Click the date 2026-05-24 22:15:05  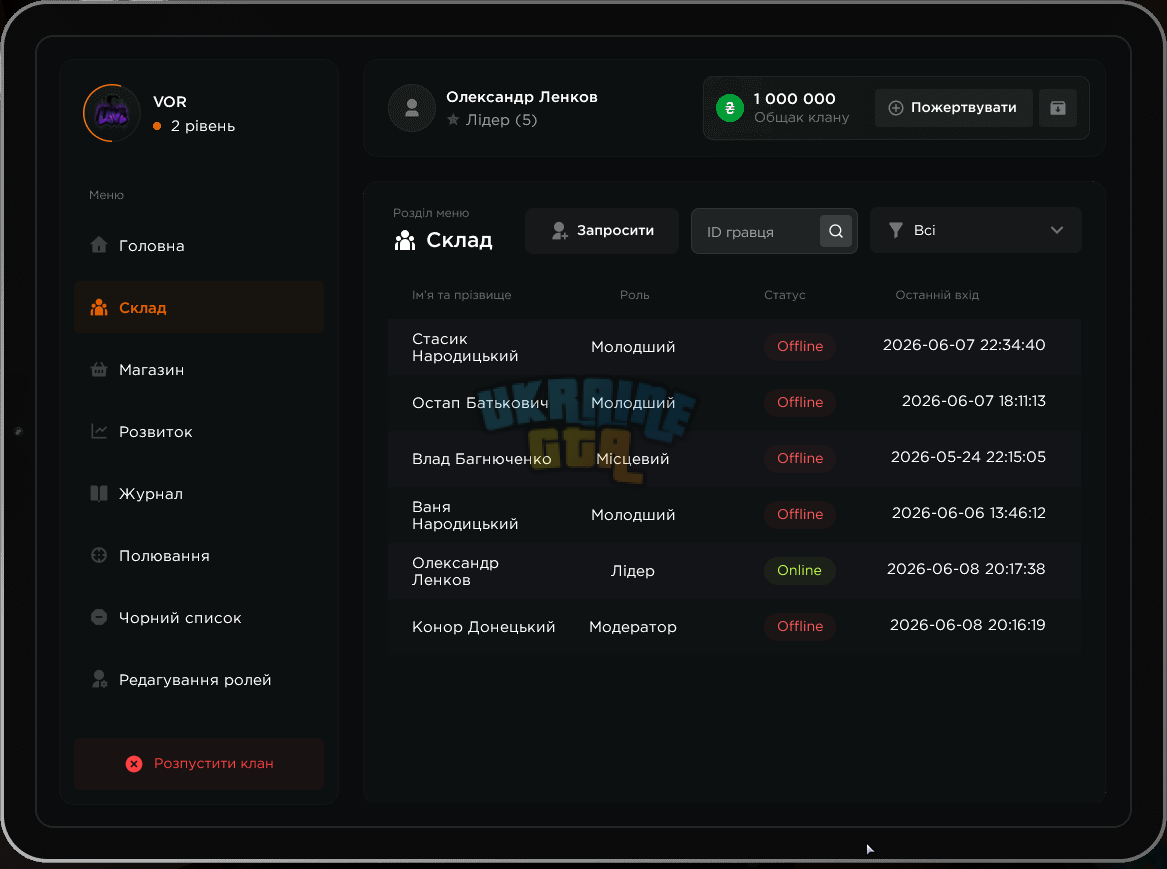pos(968,457)
